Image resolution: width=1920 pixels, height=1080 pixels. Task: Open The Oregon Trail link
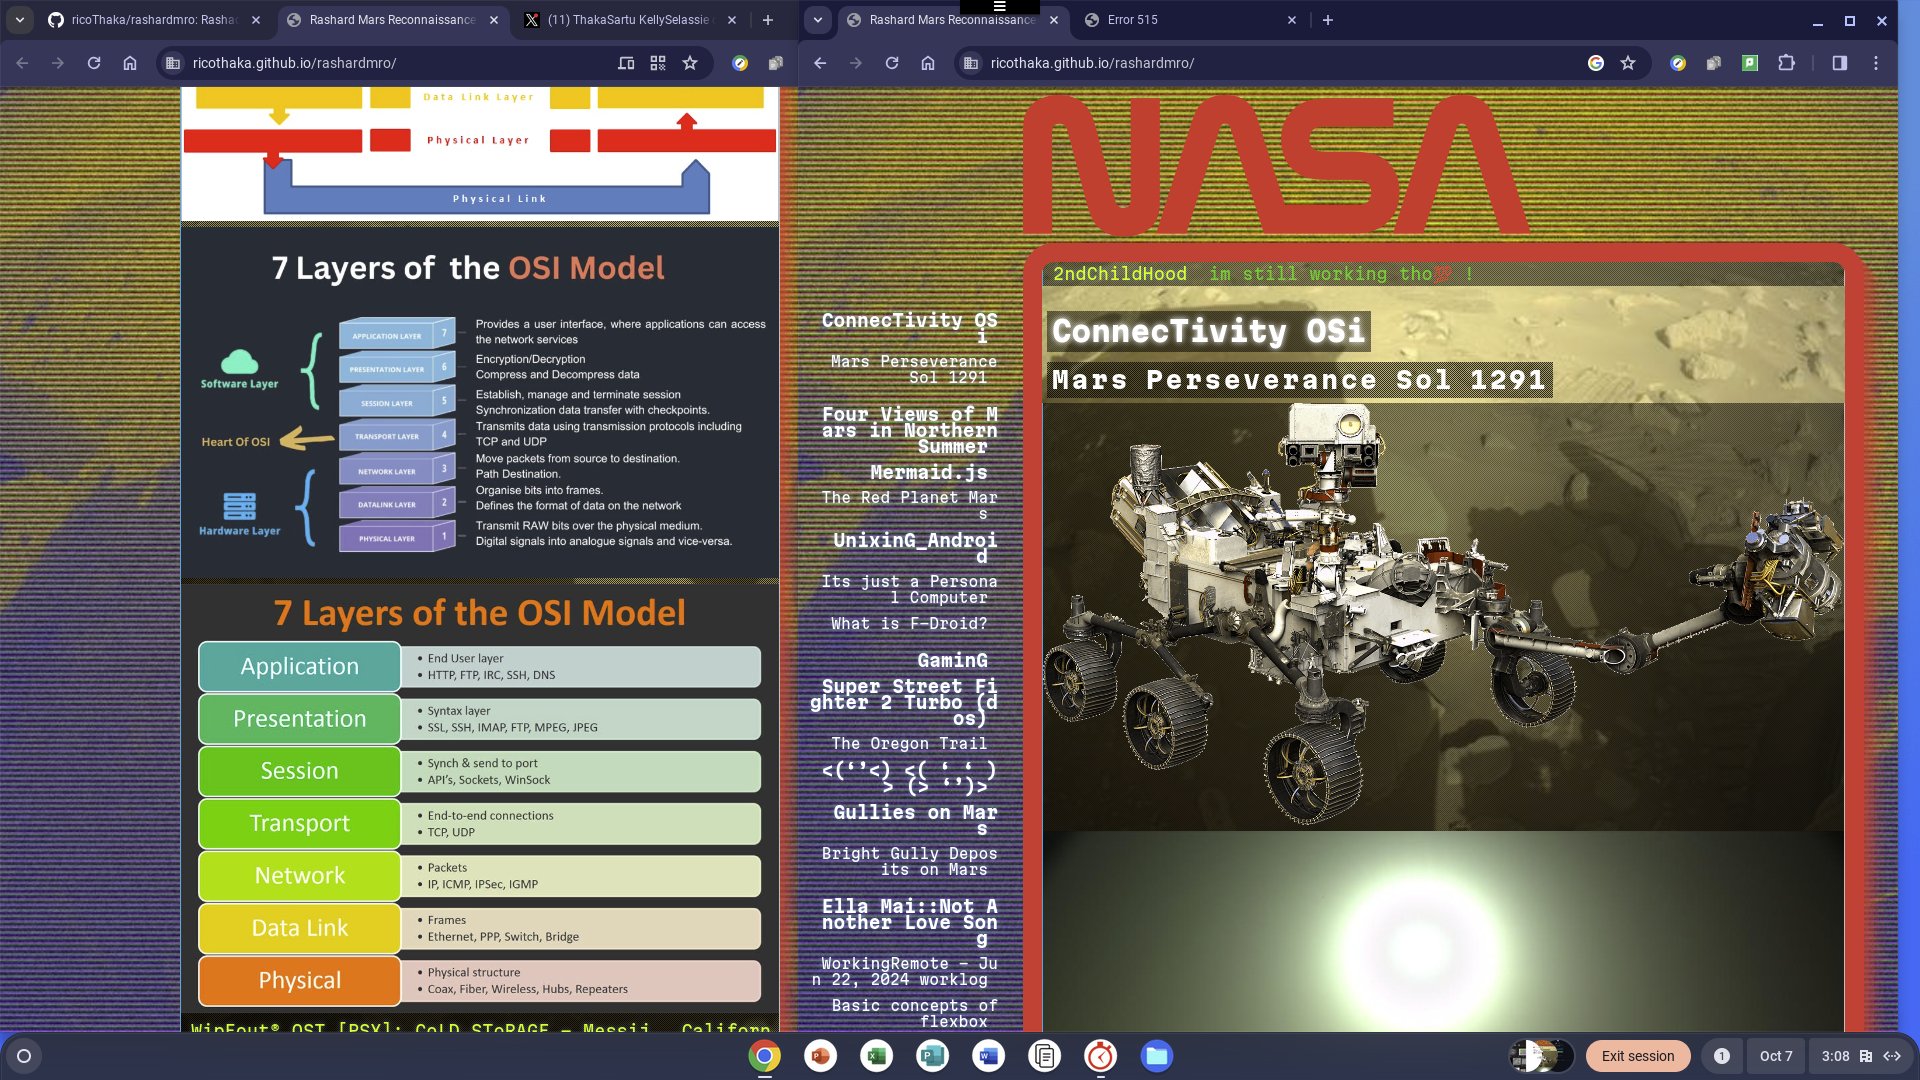point(909,744)
